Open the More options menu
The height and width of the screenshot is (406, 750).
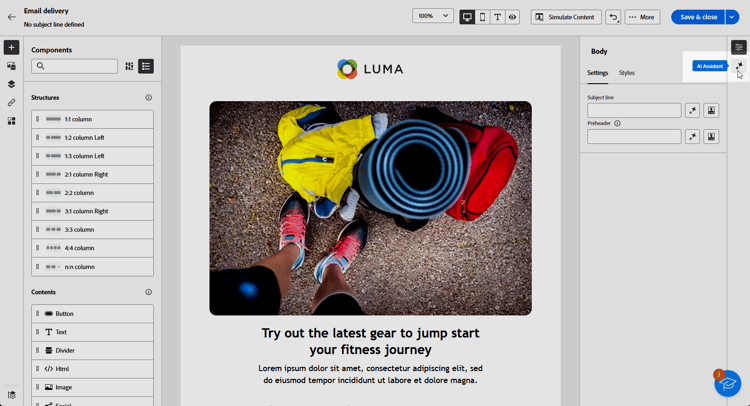pos(642,17)
